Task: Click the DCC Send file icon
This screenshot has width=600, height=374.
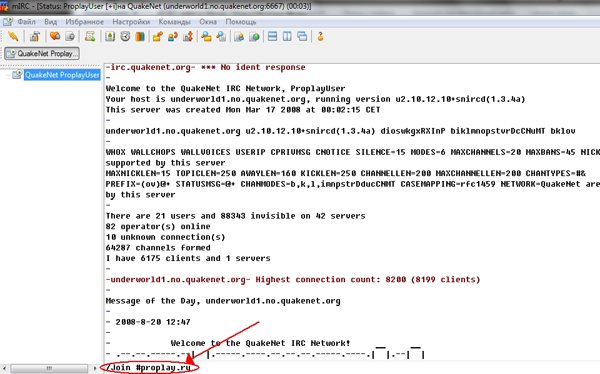Action: click(x=158, y=36)
